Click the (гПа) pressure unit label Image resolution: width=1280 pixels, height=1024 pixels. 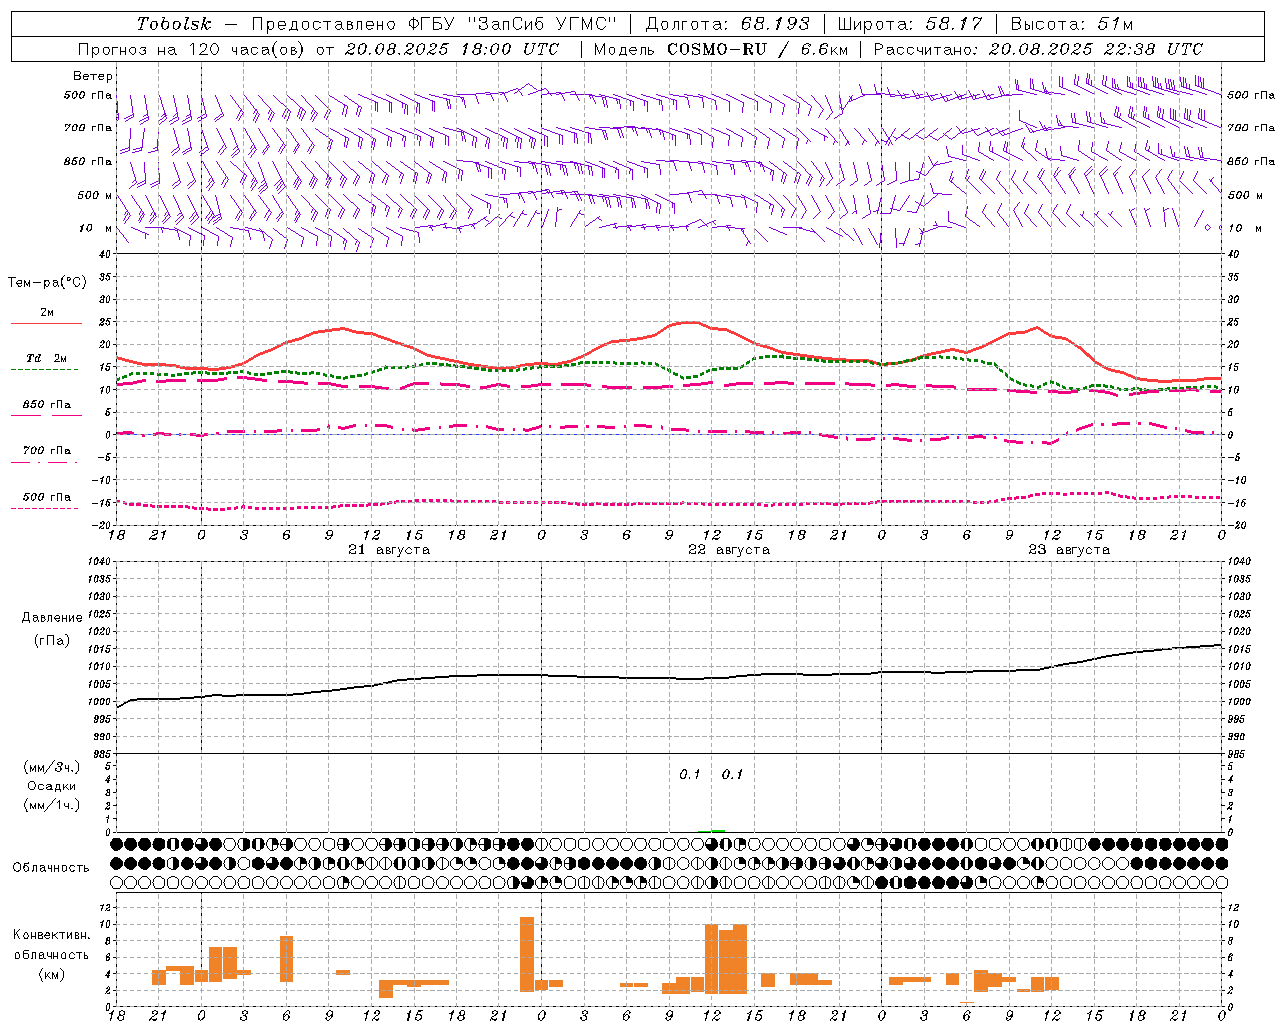(x=52, y=641)
